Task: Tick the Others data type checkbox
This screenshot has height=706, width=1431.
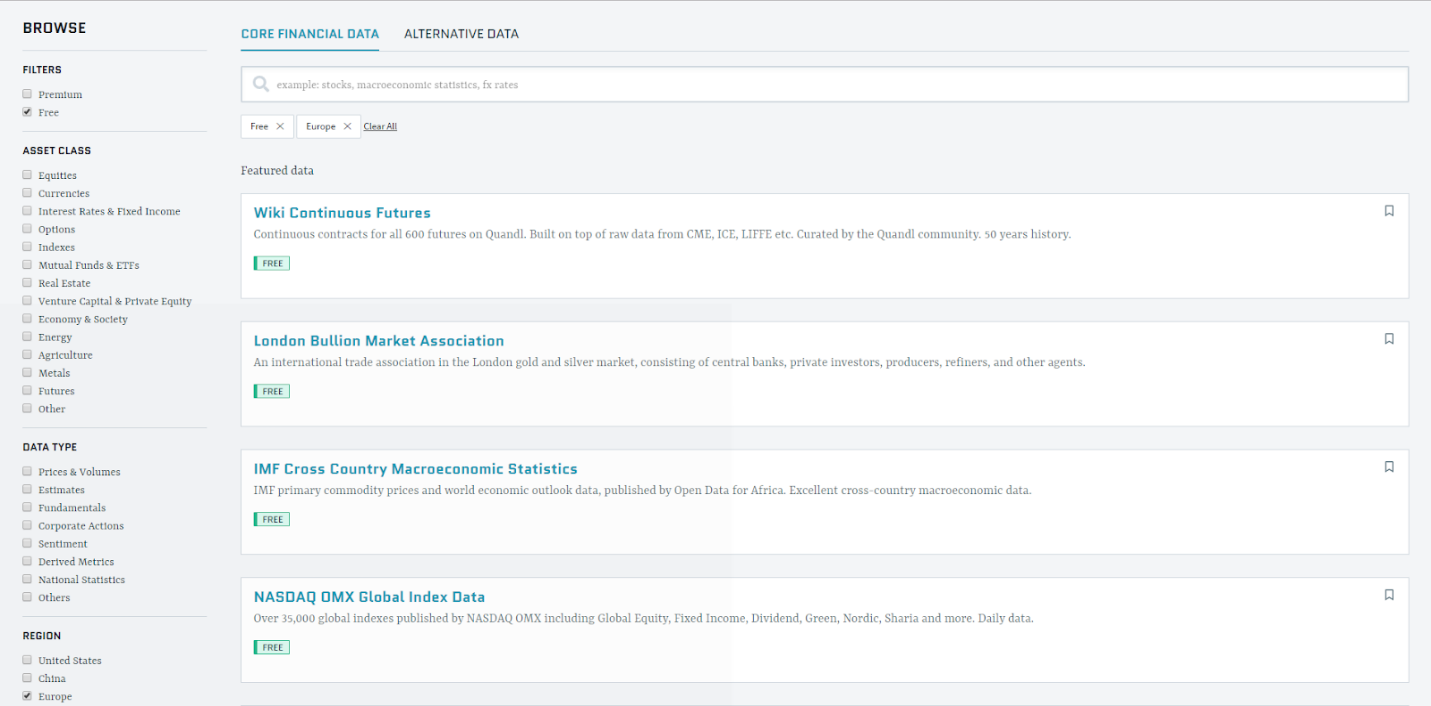Action: (28, 597)
